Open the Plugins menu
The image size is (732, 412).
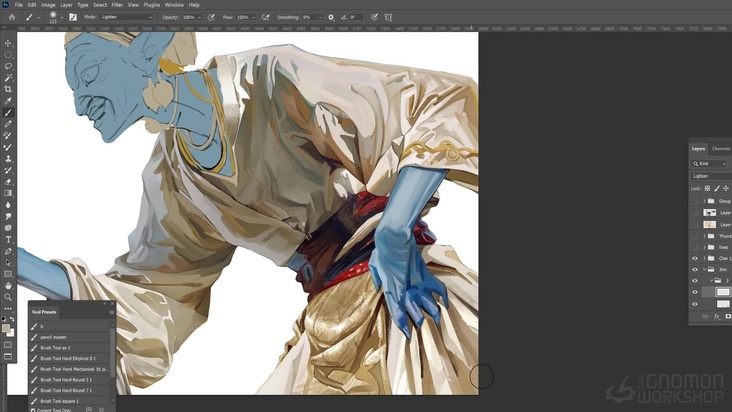point(152,5)
